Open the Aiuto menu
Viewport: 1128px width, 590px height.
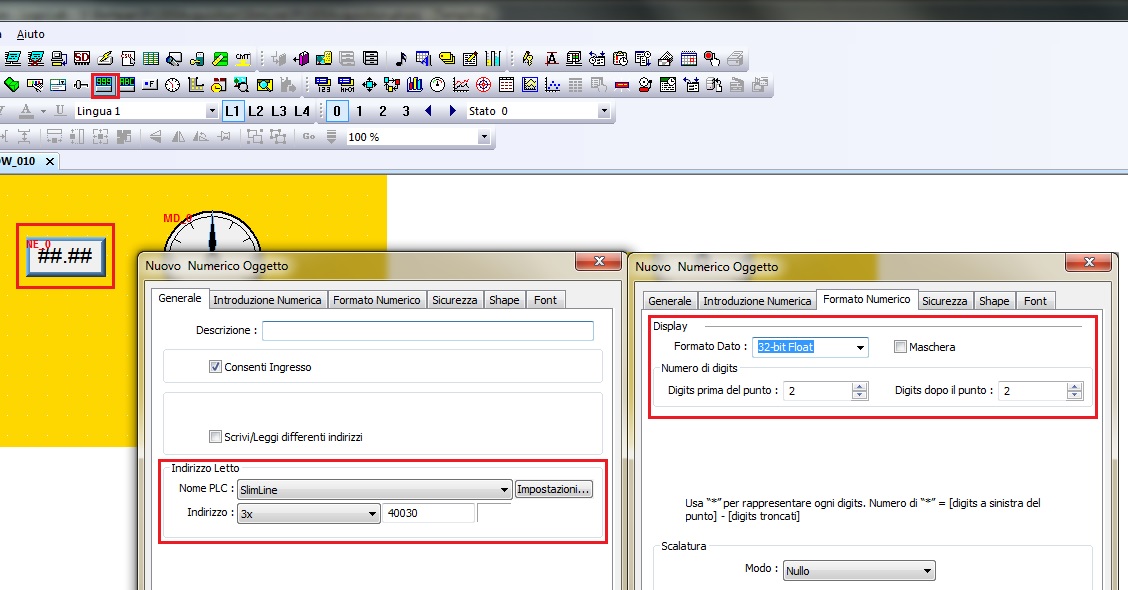point(31,34)
